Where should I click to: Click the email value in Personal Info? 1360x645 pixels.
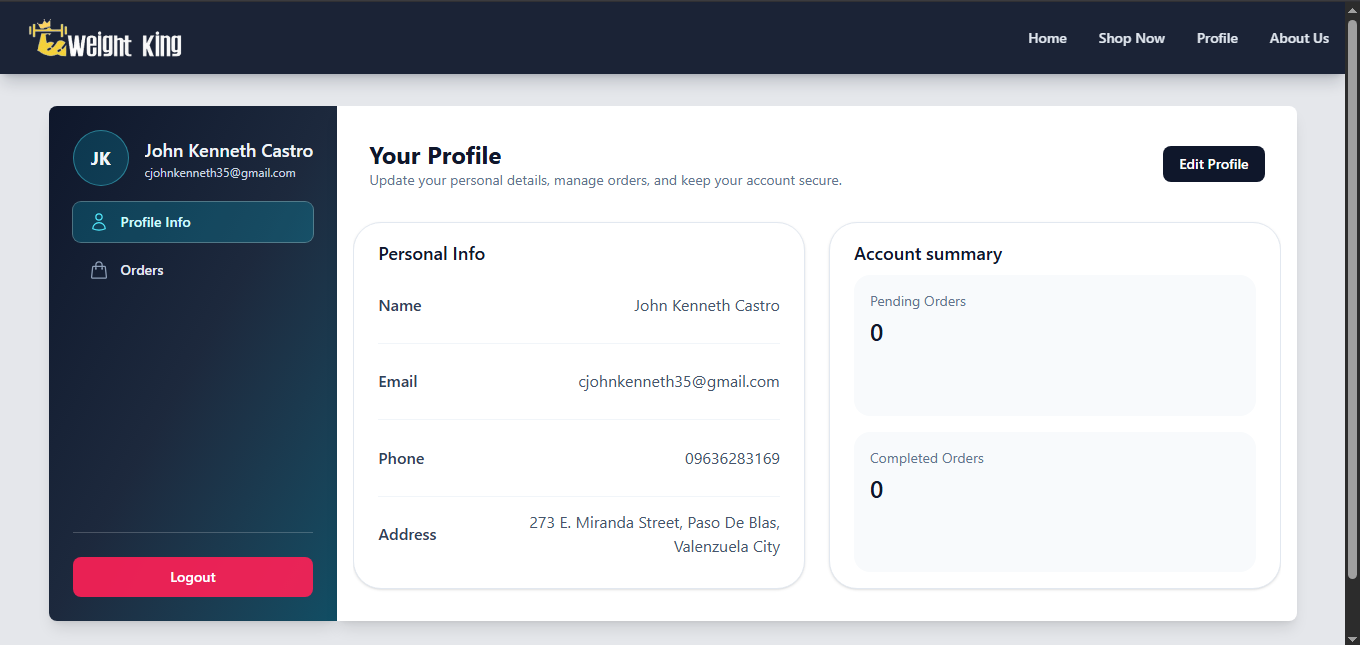(679, 382)
